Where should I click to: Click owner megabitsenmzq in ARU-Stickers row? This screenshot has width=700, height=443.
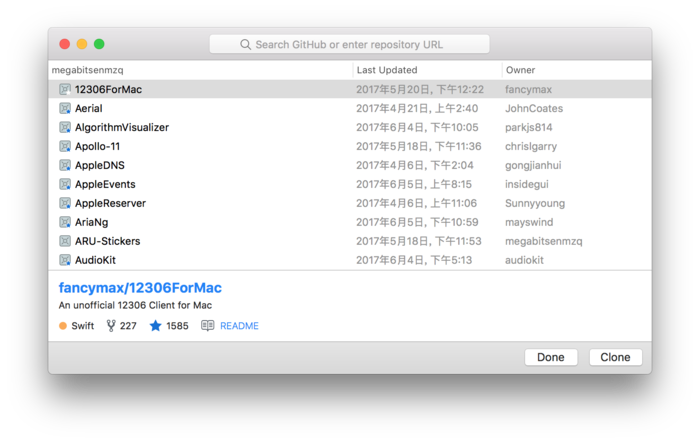pyautogui.click(x=544, y=241)
